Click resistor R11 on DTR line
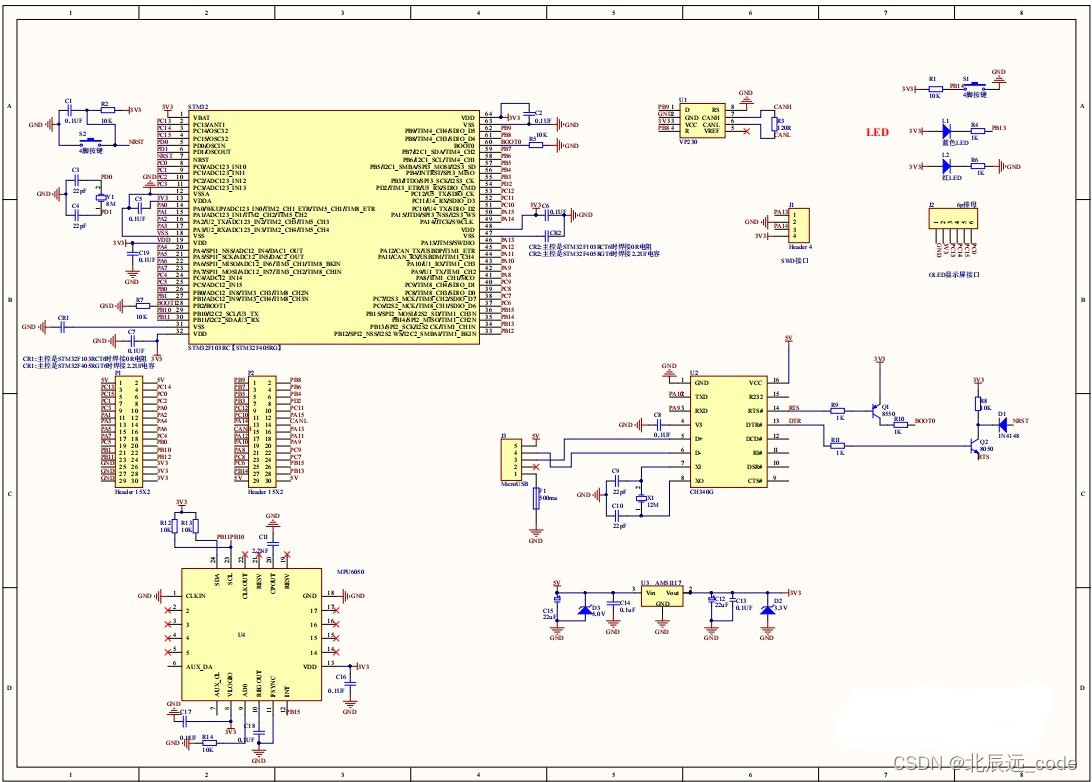 (x=838, y=444)
